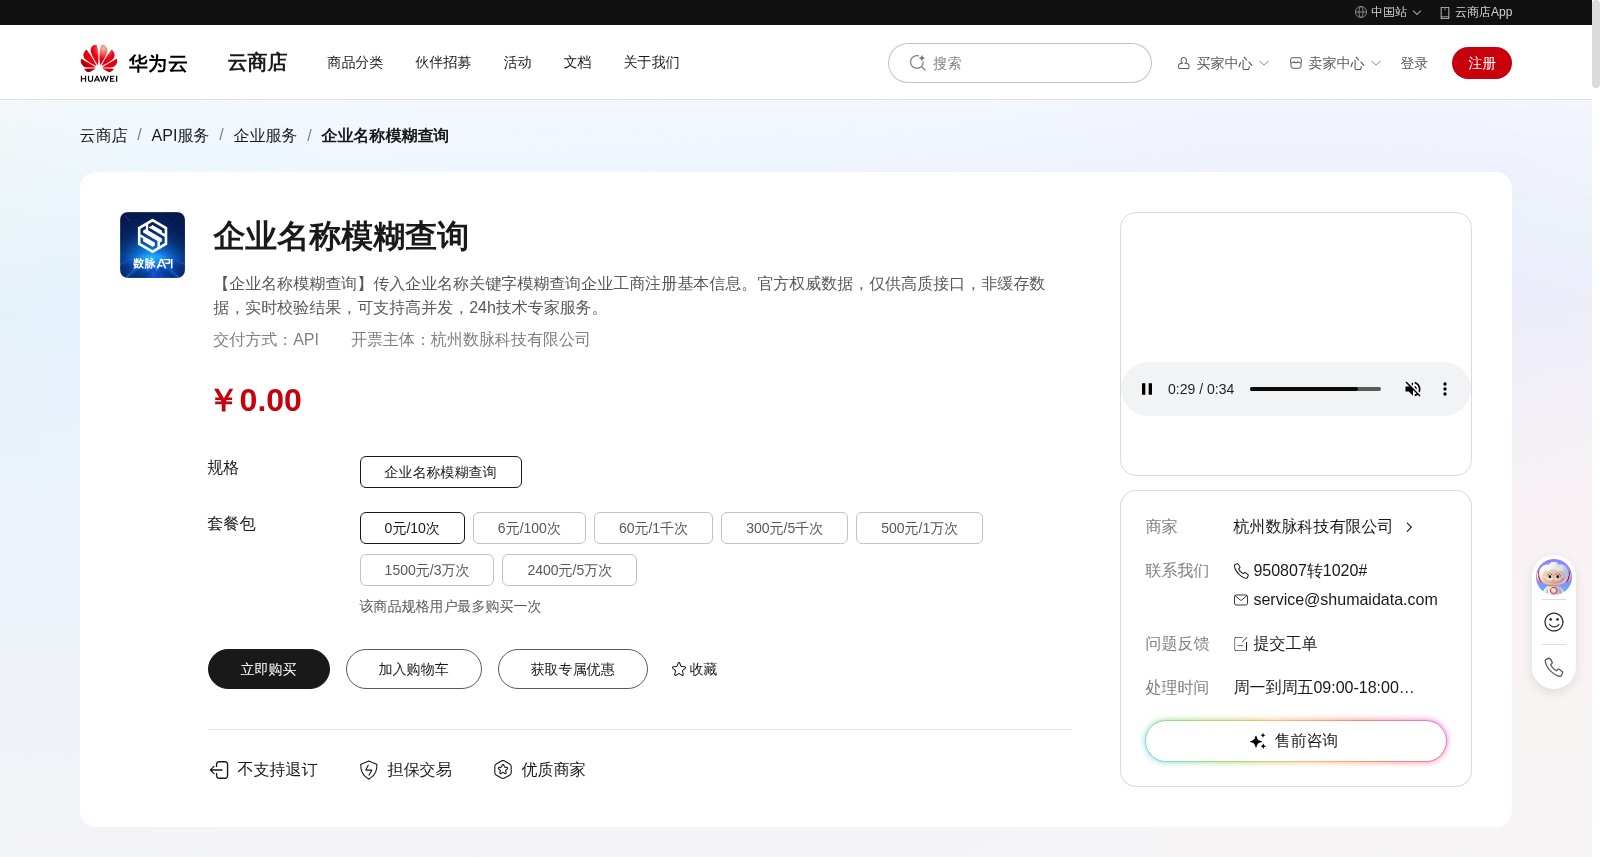Go to 企业服务 breadcrumb
This screenshot has width=1600, height=857.
pyautogui.click(x=265, y=135)
